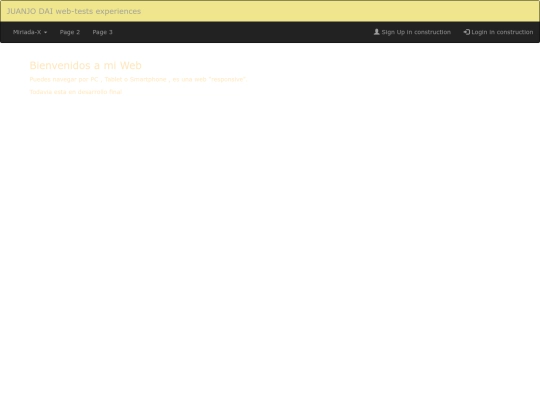Viewport: 540px width, 405px height.
Task: Open Login in construction link
Action: 498,32
